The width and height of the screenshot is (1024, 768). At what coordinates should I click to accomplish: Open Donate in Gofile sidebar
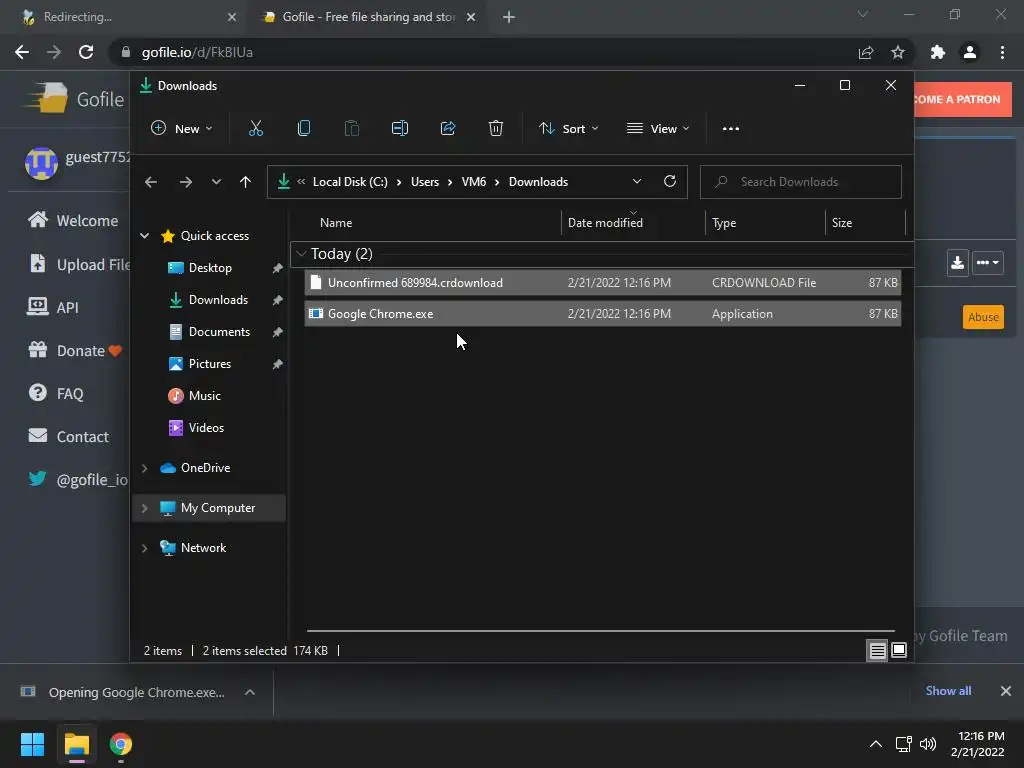(x=74, y=351)
